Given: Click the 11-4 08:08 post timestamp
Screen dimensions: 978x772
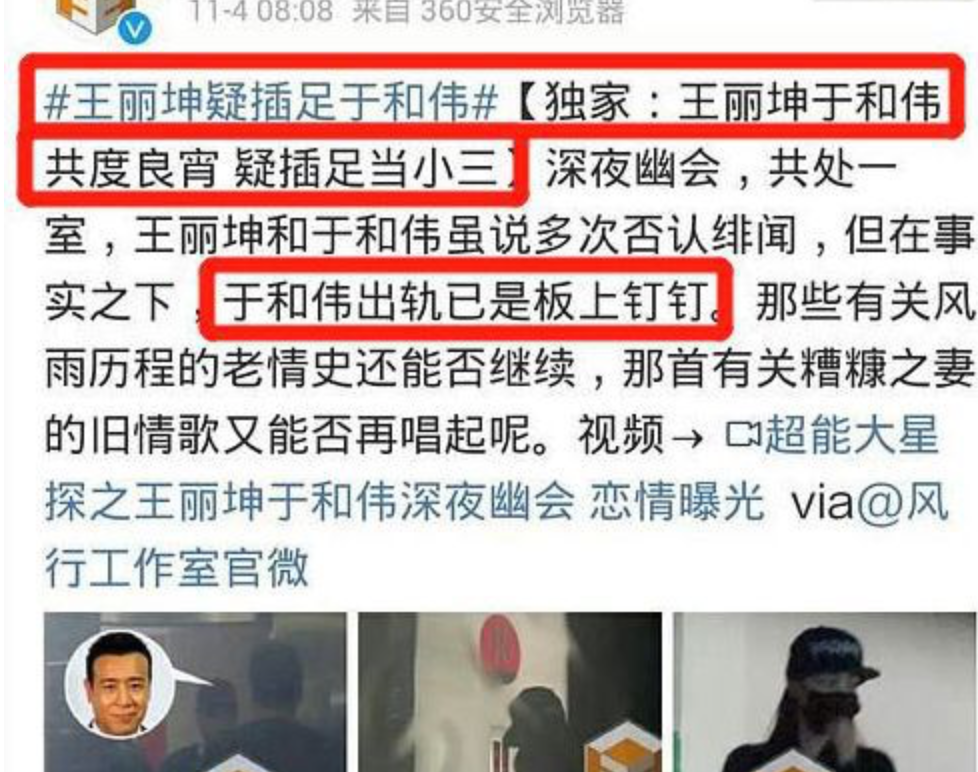Looking at the screenshot, I should point(261,11).
